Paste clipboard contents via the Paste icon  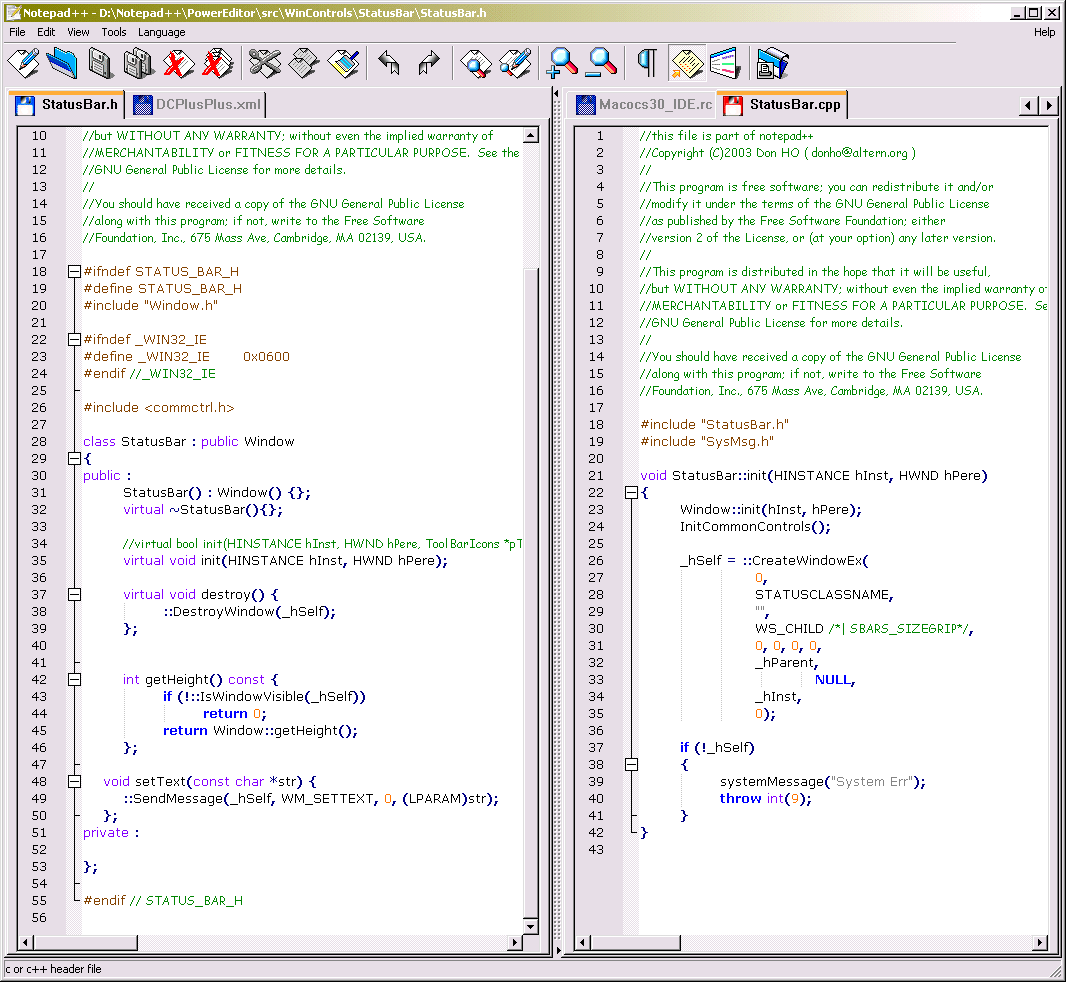(343, 63)
